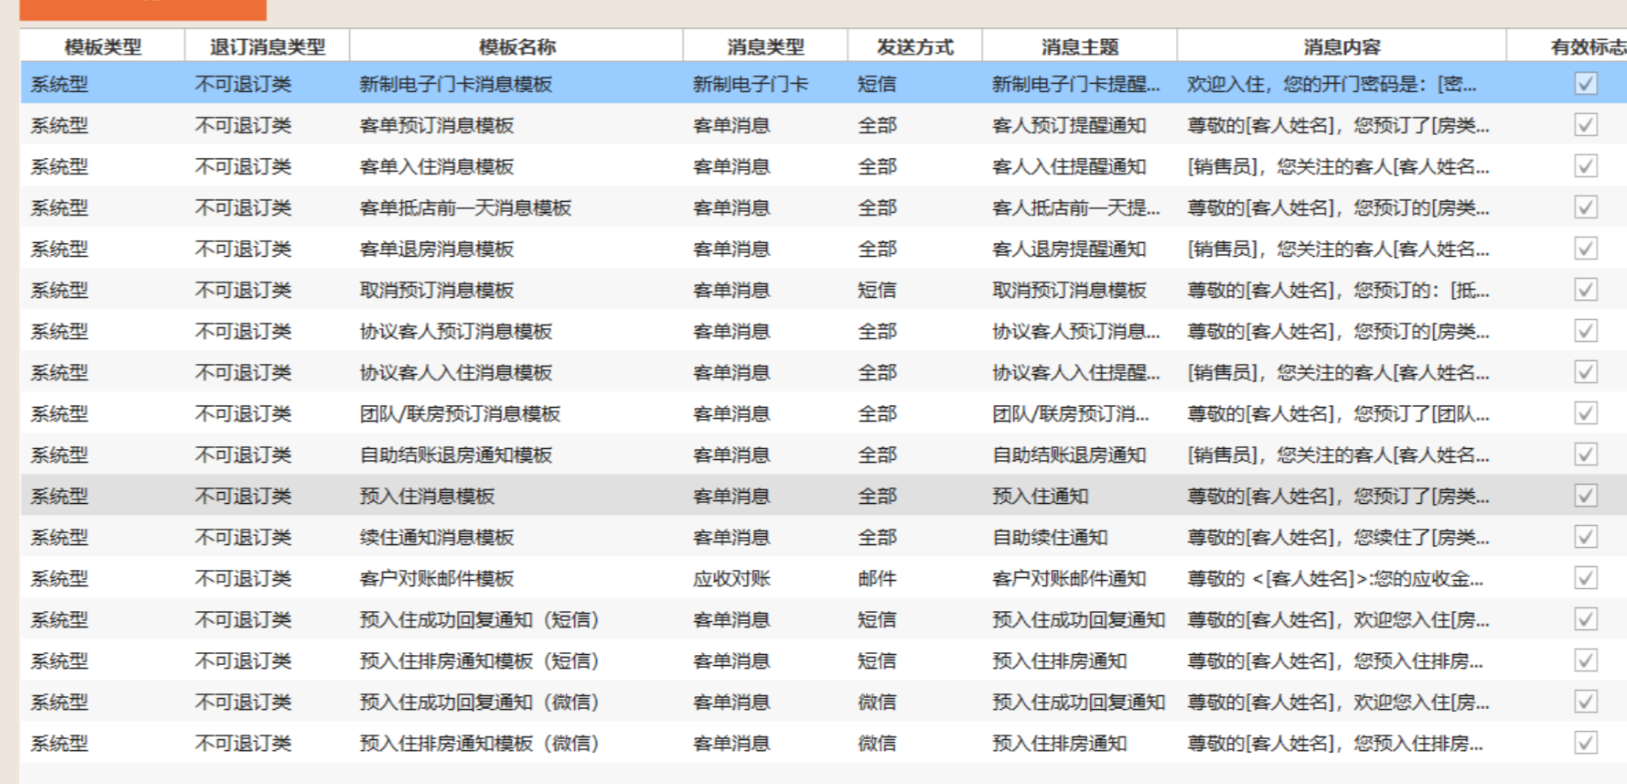
Task: Select 预入住排房通知模板（微信）row
Action: click(x=478, y=743)
